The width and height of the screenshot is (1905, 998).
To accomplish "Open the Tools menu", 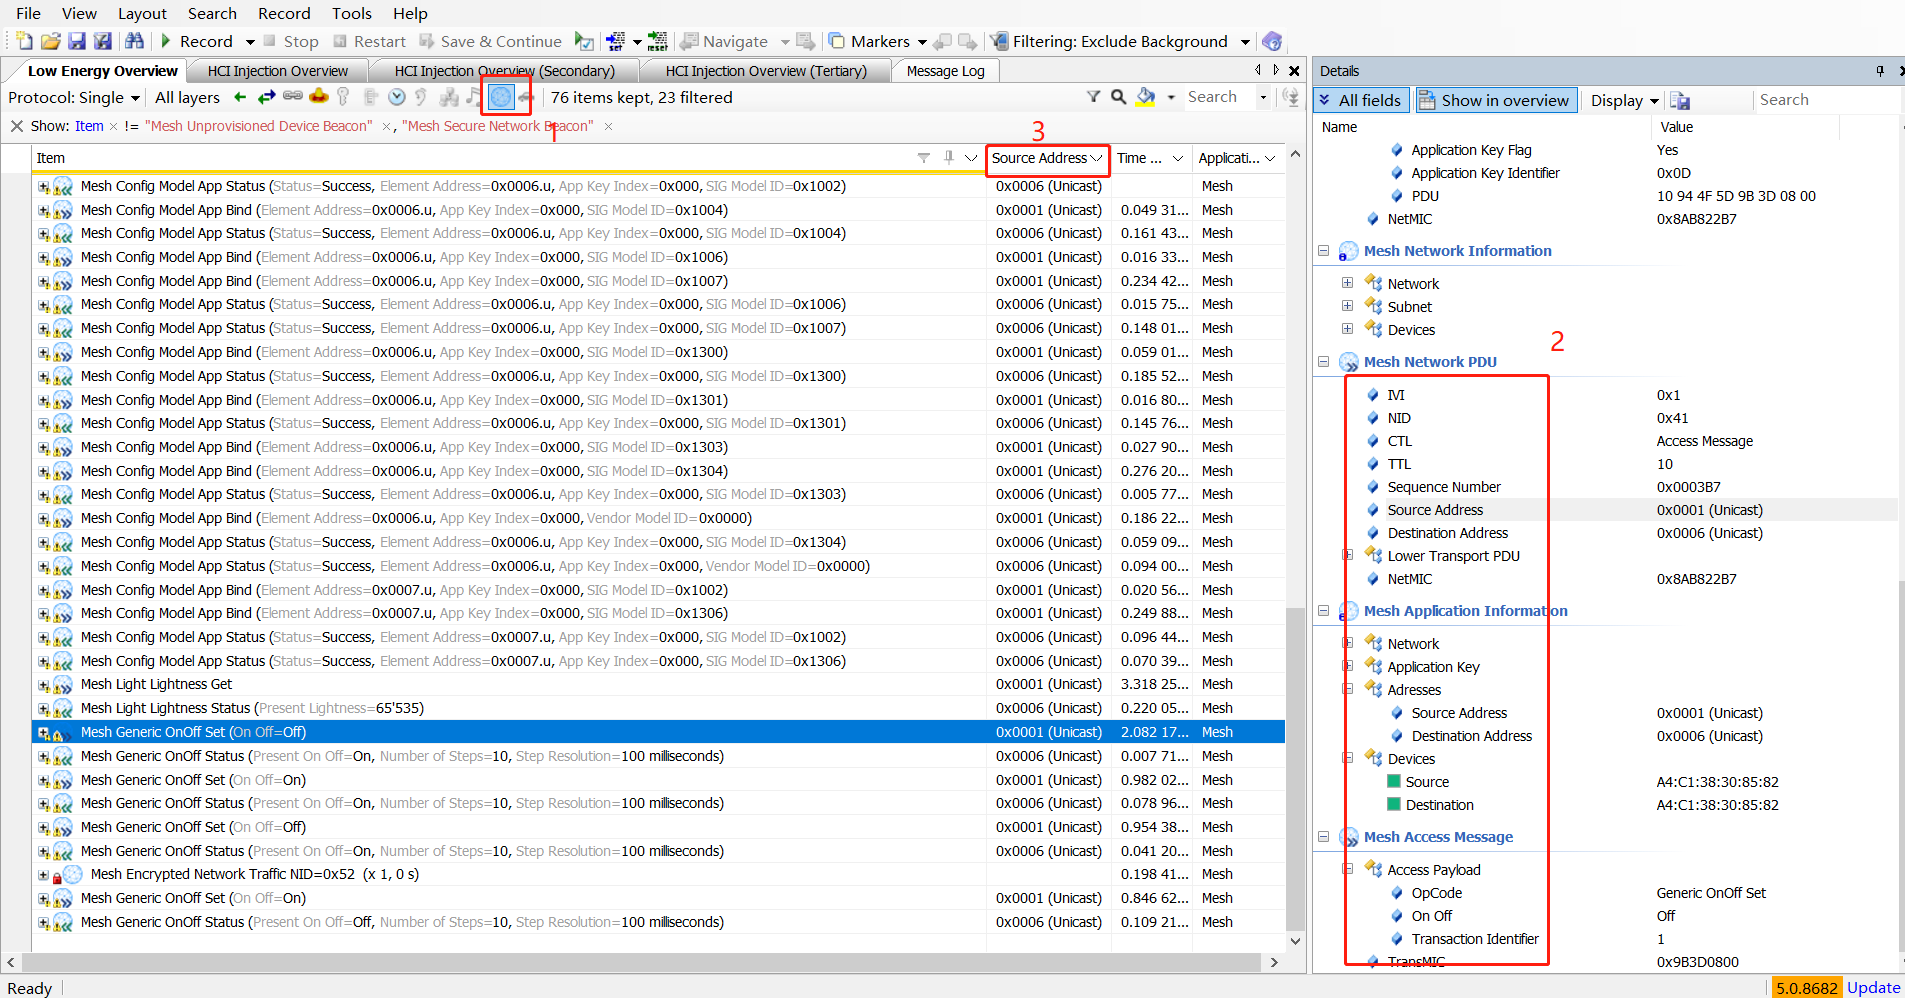I will coord(351,13).
